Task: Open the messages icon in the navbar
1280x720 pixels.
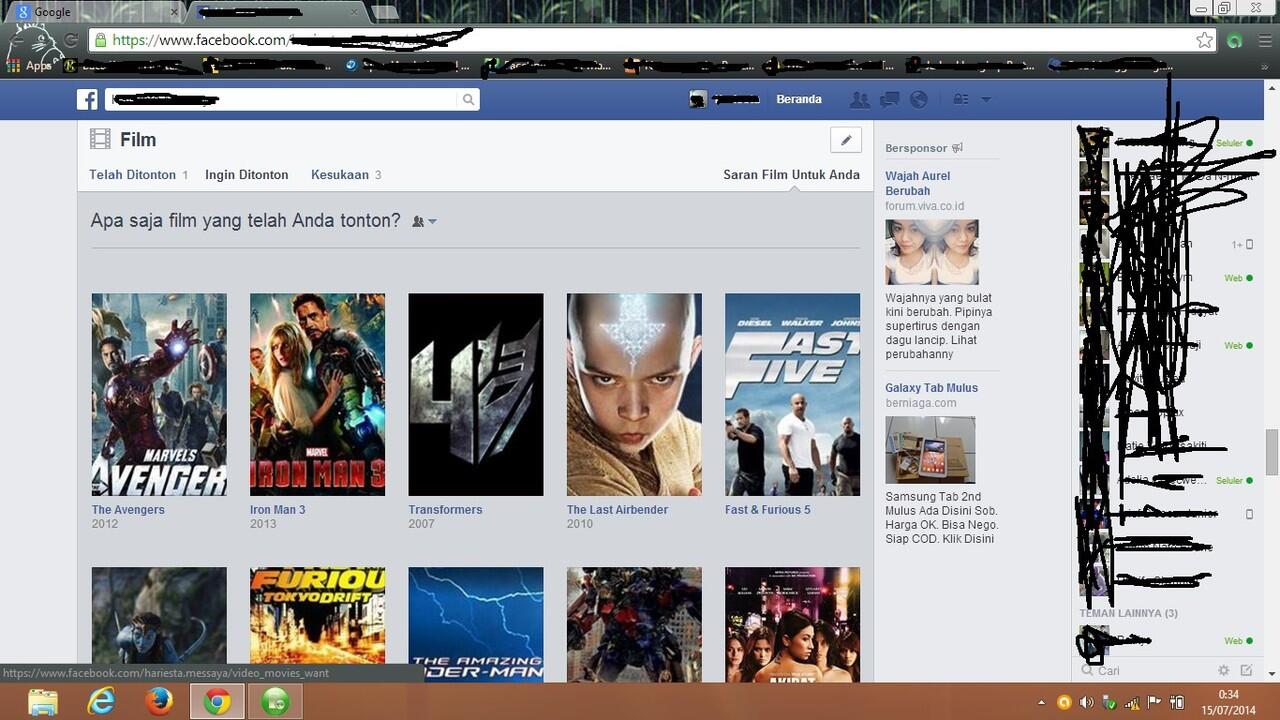Action: [x=888, y=99]
